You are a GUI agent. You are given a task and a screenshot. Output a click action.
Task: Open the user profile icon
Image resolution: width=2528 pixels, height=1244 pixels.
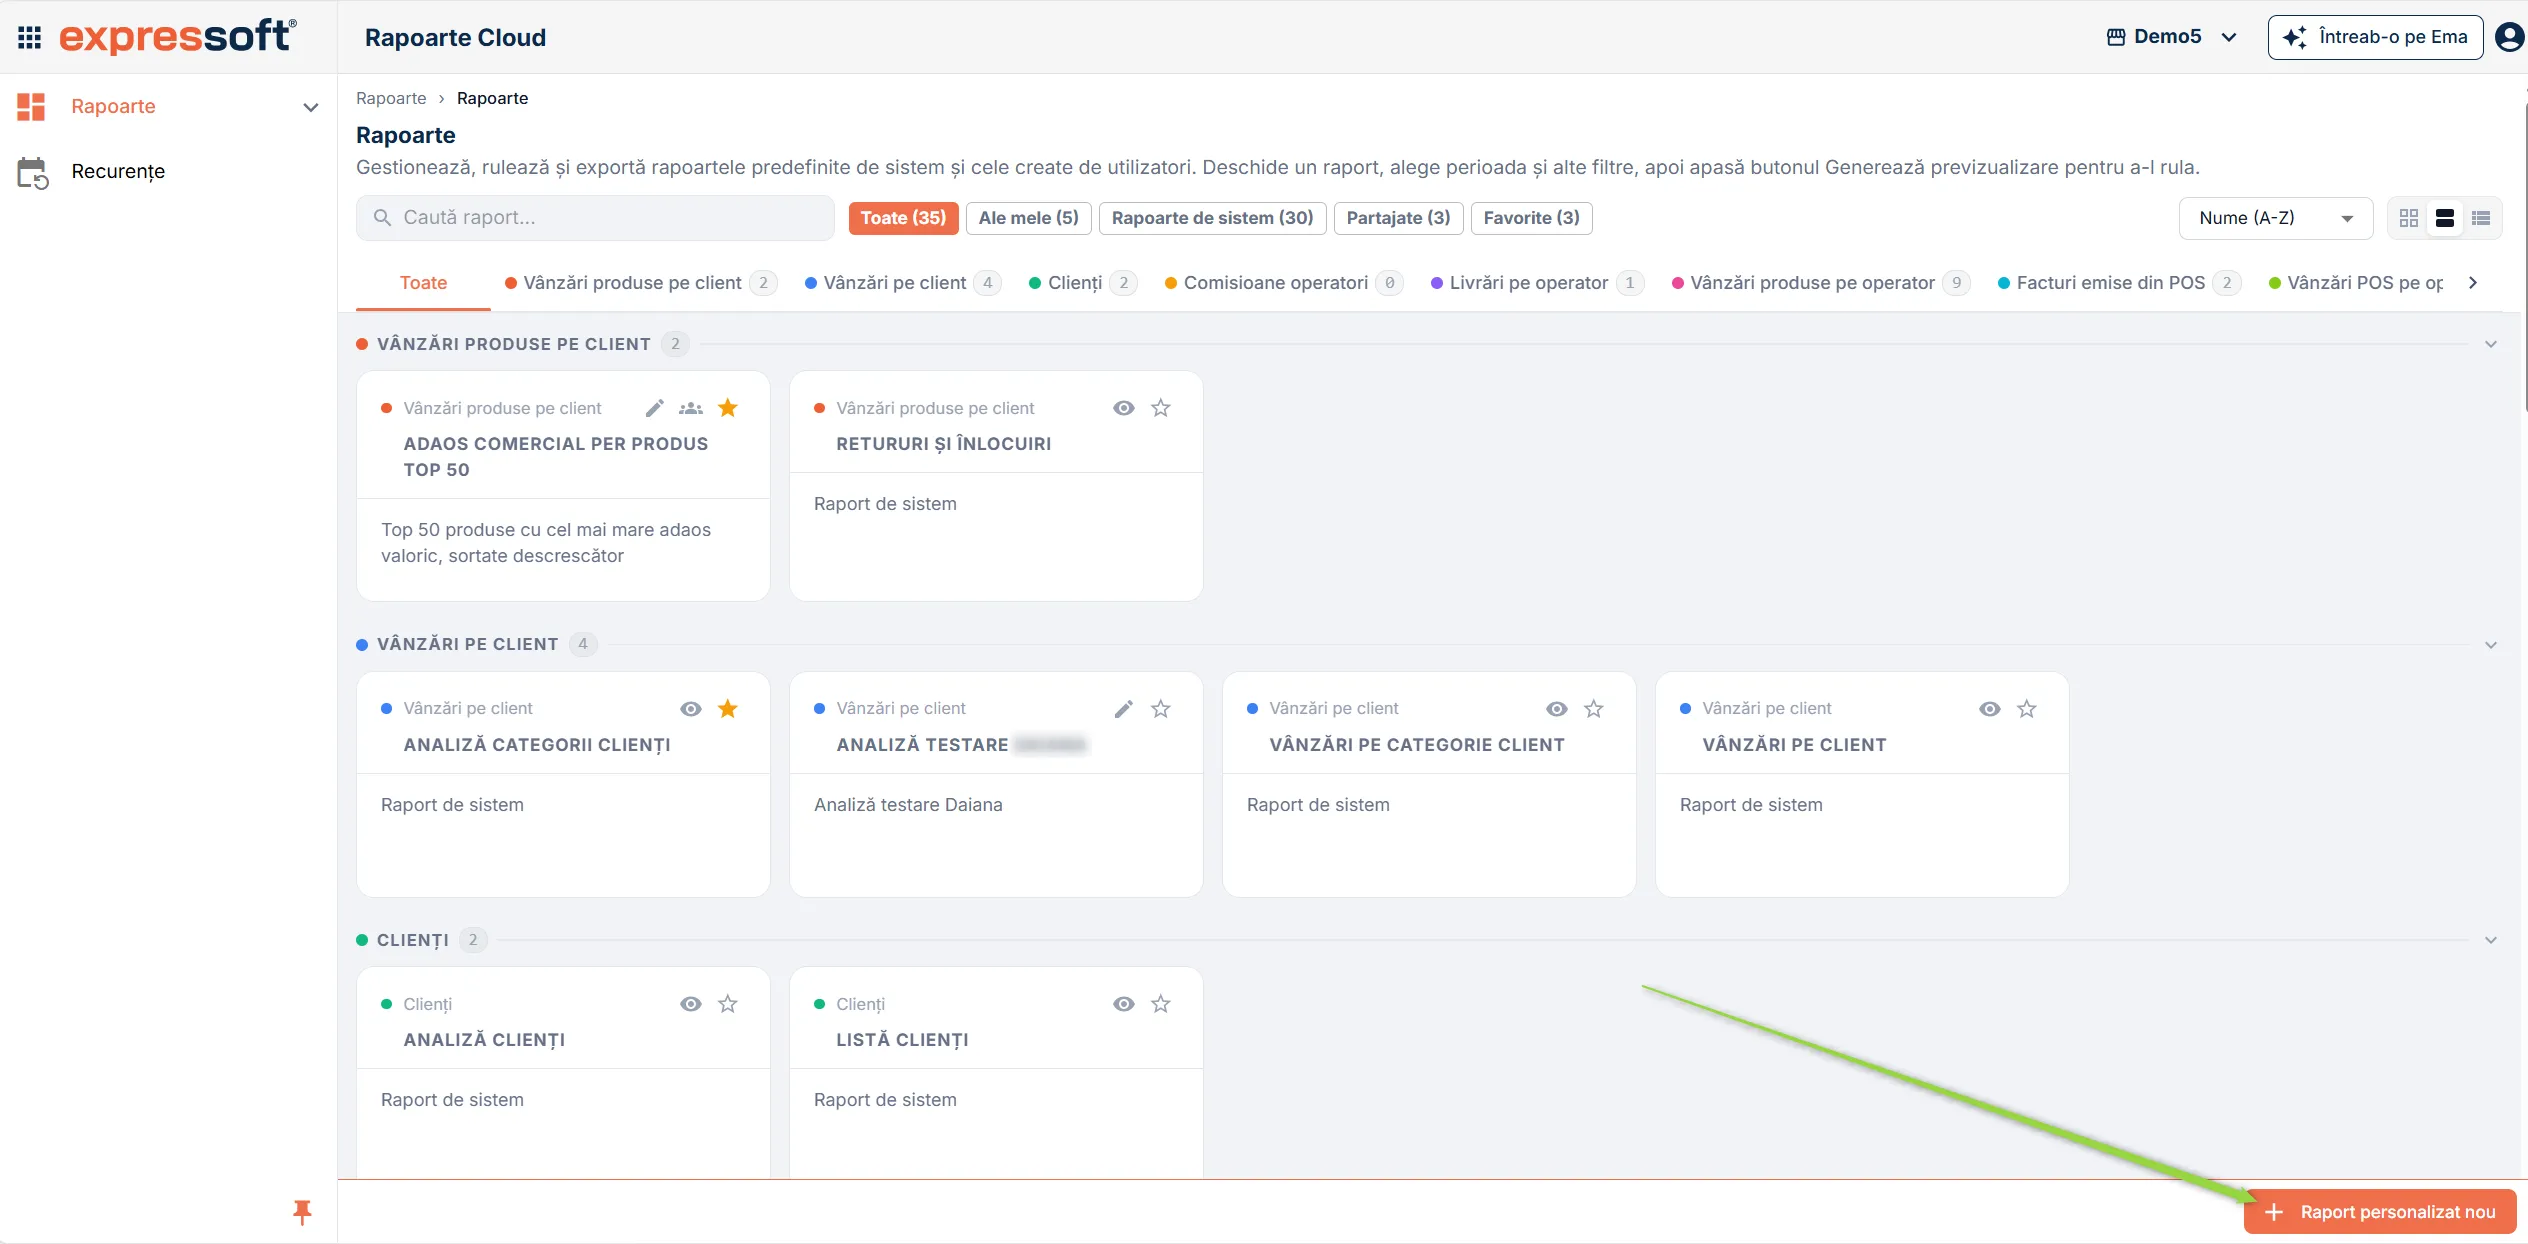pyautogui.click(x=2509, y=37)
